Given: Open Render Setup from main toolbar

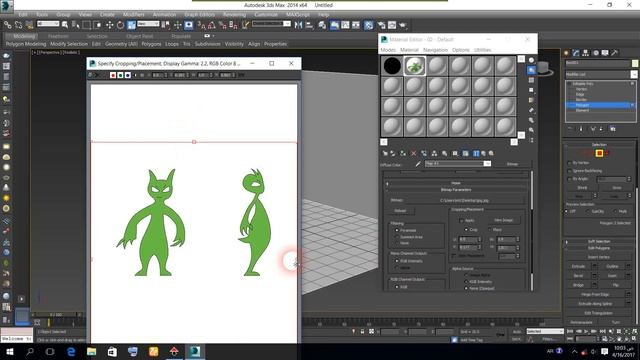Looking at the screenshot, I should click(x=381, y=25).
